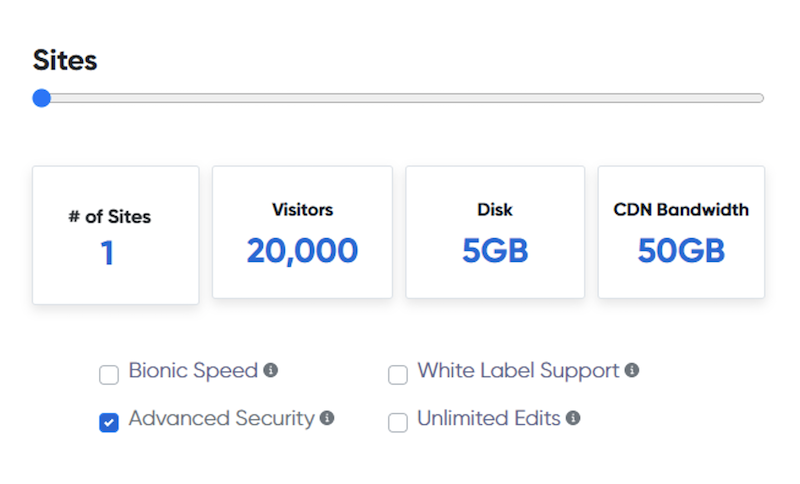Image resolution: width=800 pixels, height=484 pixels.
Task: Show info for White Label Support
Action: (x=632, y=370)
